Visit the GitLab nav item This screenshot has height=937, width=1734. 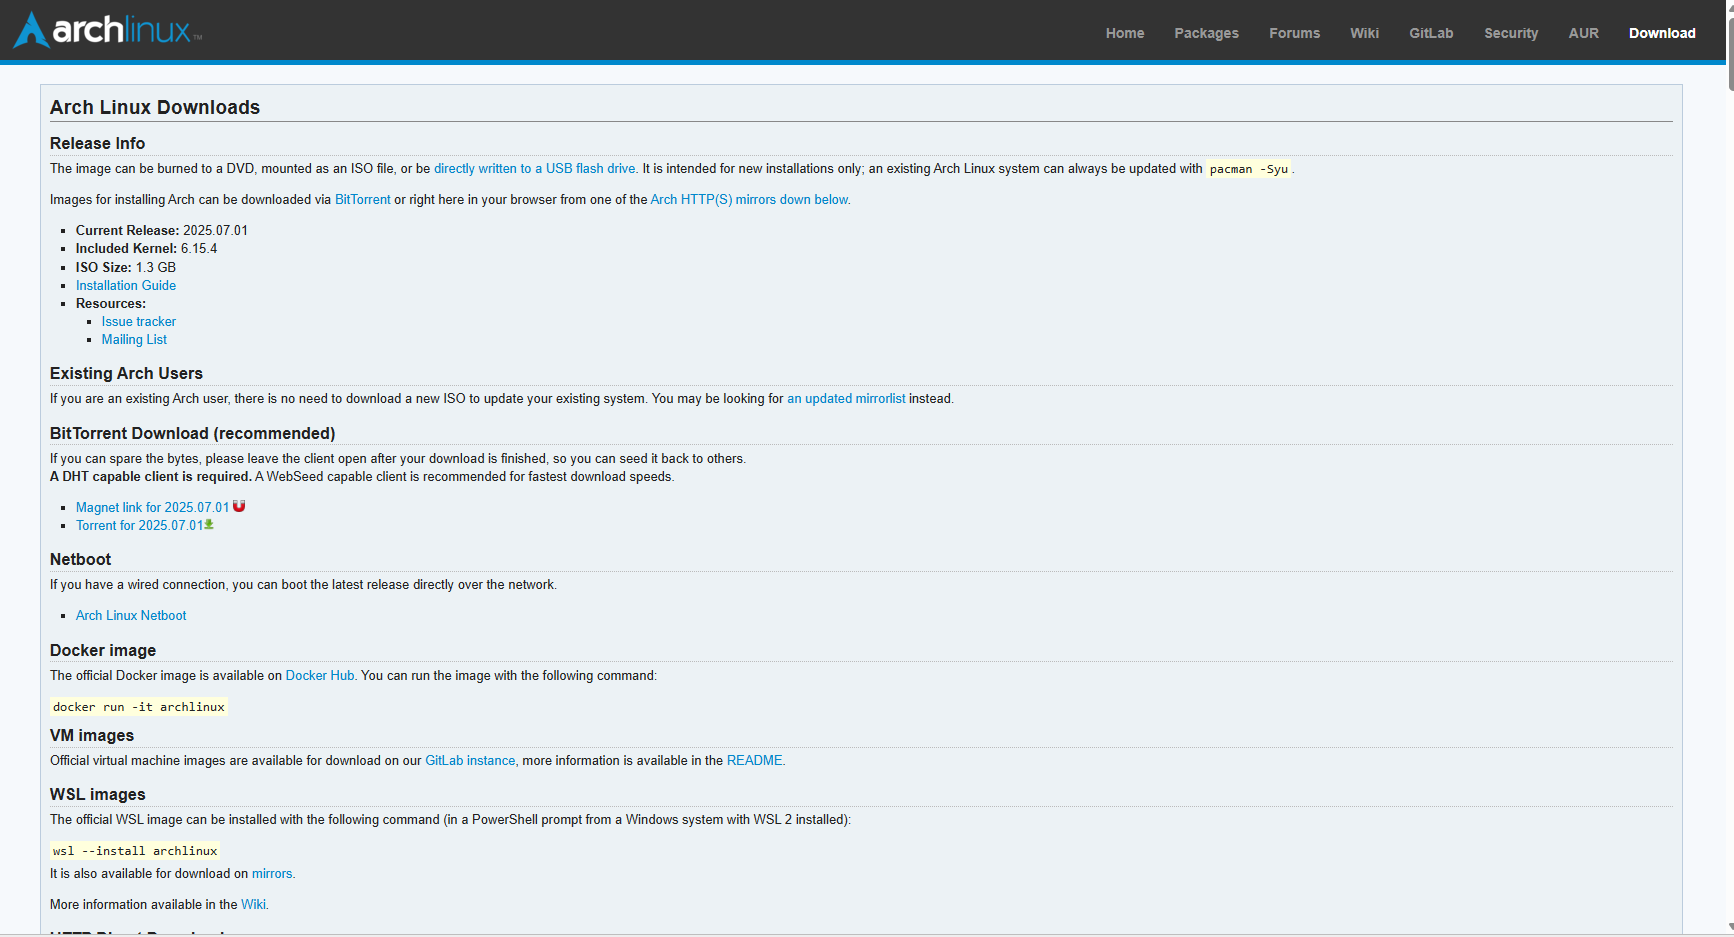[1431, 33]
